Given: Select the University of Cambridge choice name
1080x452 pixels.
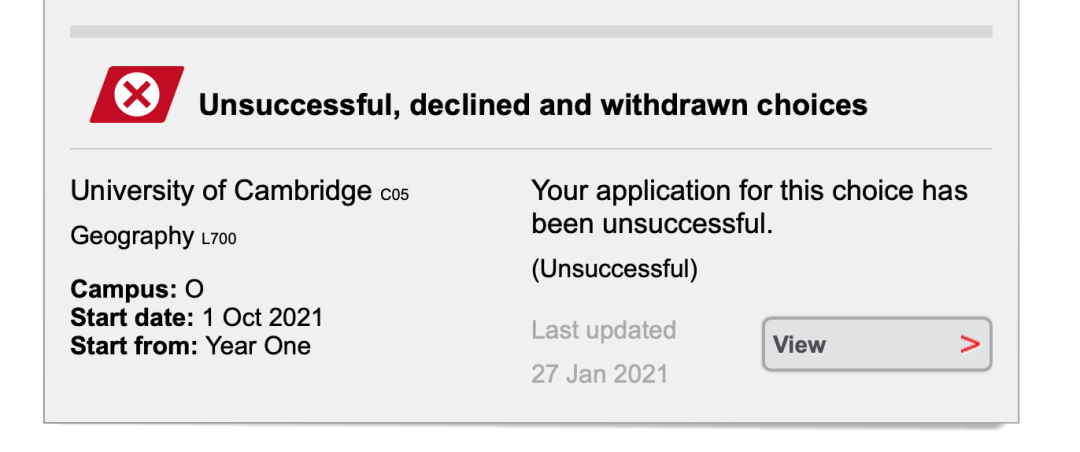Looking at the screenshot, I should [221, 190].
